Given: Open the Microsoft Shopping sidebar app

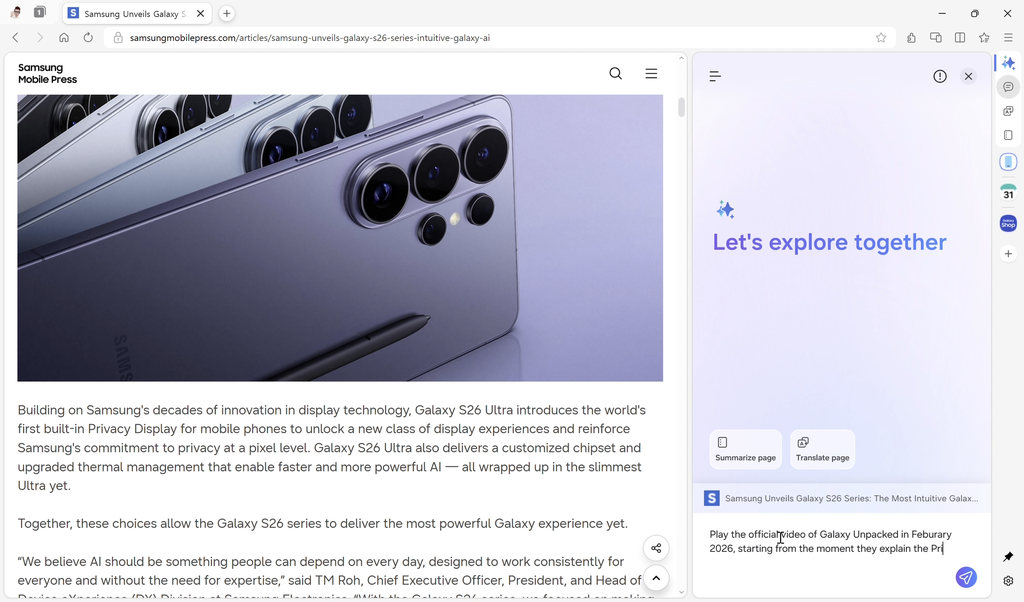Looking at the screenshot, I should (1008, 223).
